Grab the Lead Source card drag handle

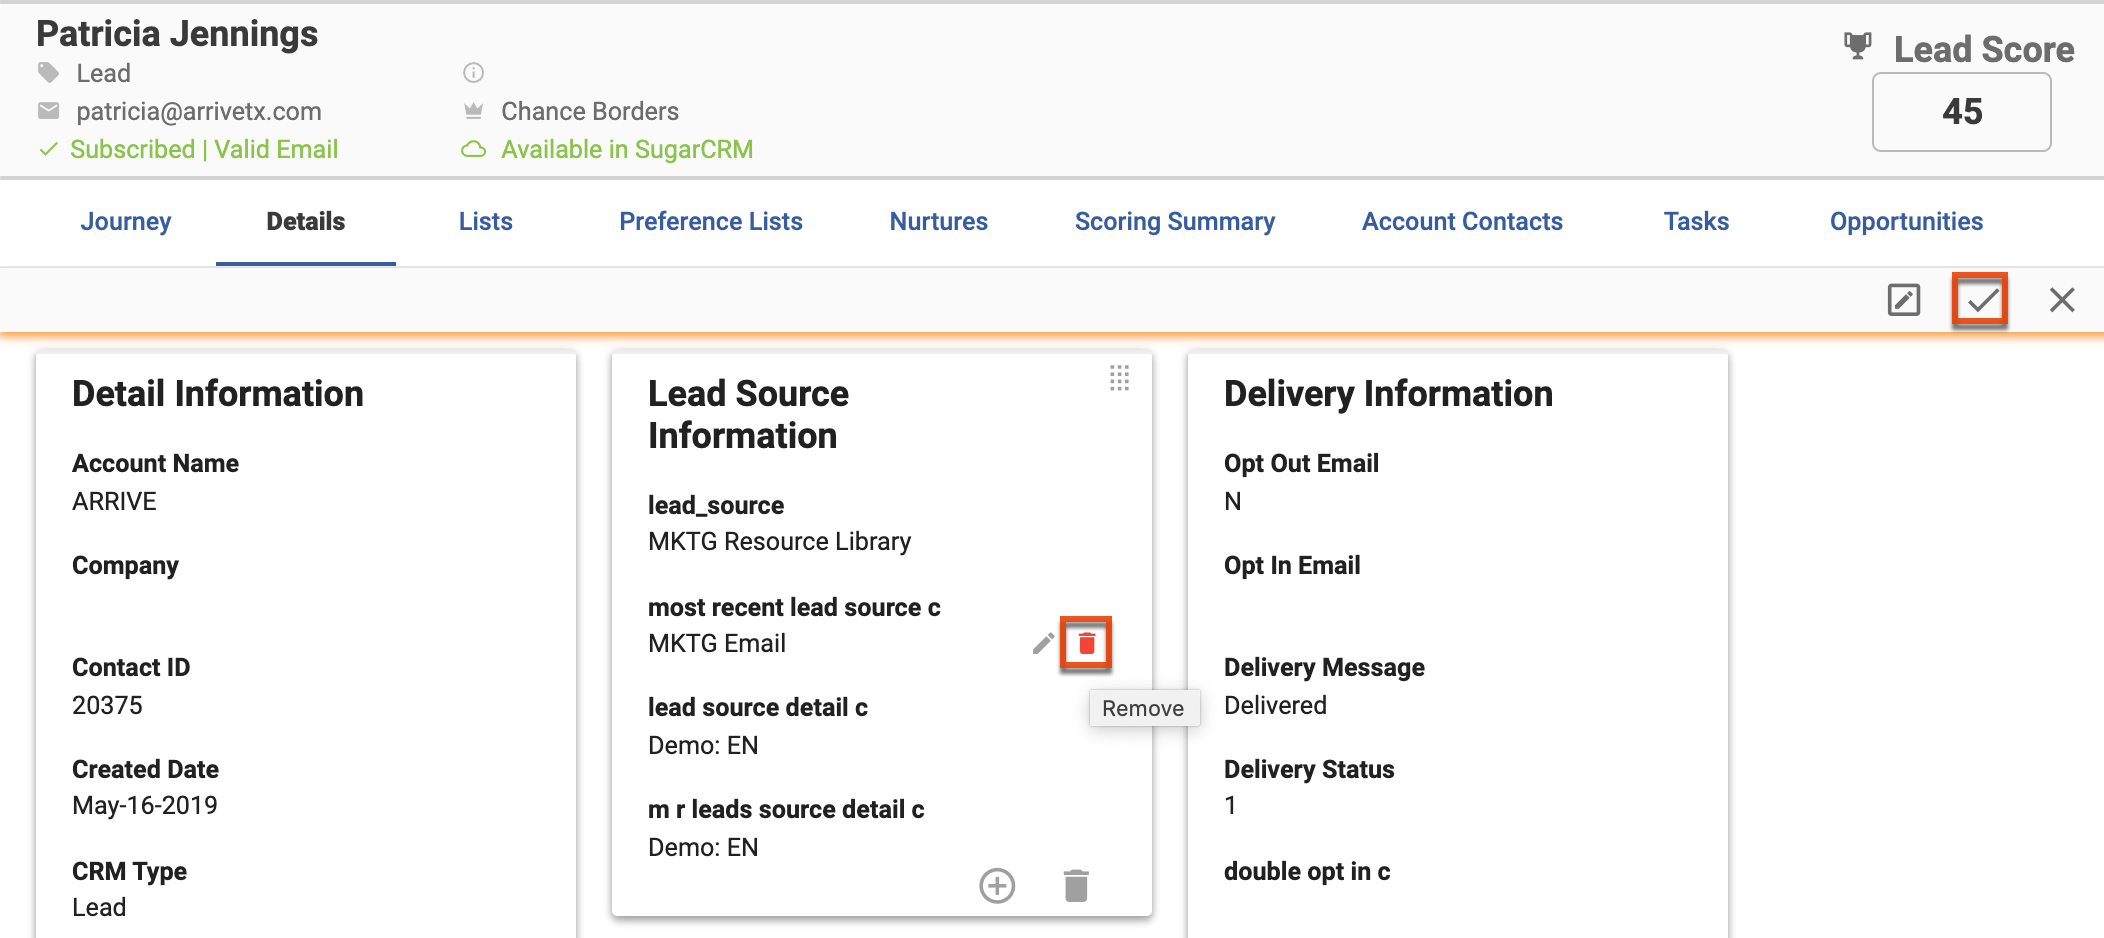(x=1119, y=378)
